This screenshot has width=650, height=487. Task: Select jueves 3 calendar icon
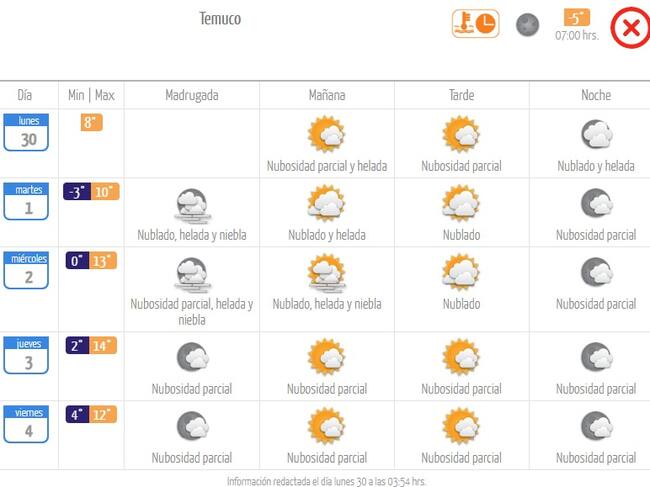26,355
